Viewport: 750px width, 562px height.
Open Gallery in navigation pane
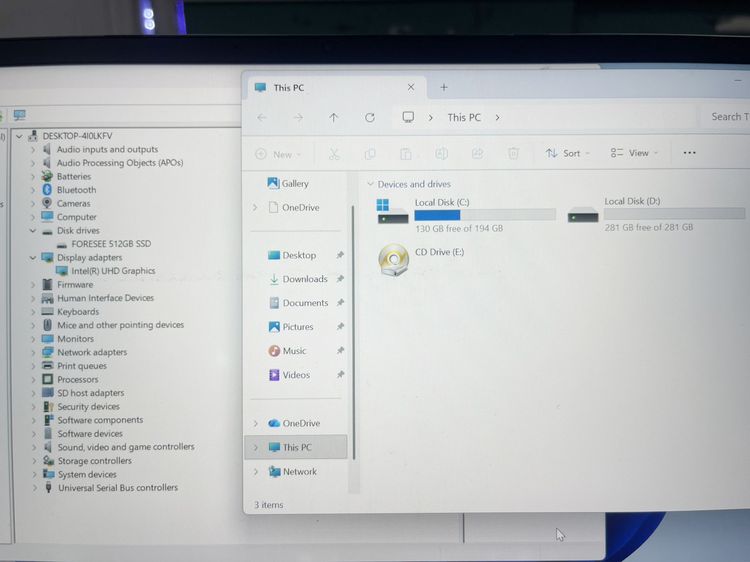pyautogui.click(x=288, y=183)
